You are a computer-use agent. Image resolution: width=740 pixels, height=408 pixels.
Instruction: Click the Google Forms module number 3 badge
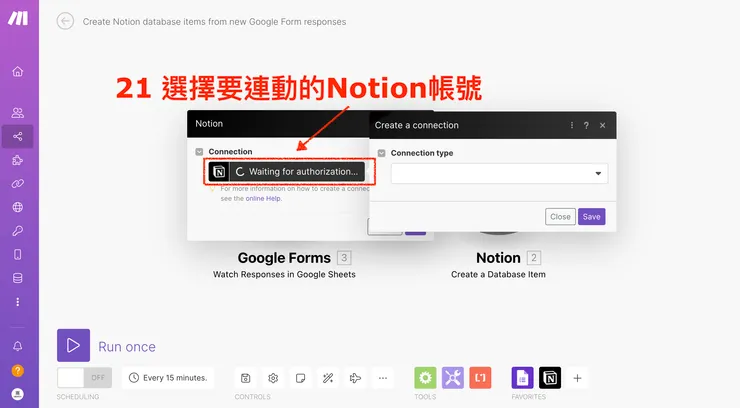(x=344, y=258)
